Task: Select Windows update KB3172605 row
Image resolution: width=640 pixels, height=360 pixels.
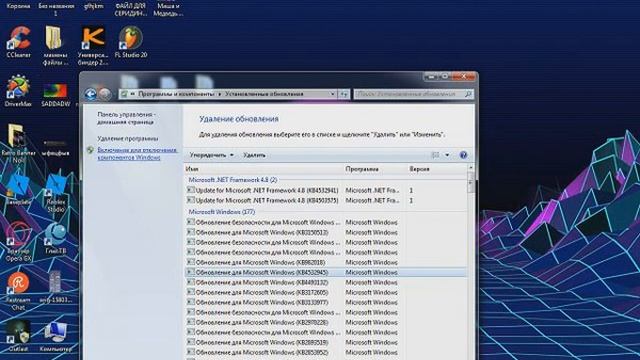Action: click(x=326, y=293)
